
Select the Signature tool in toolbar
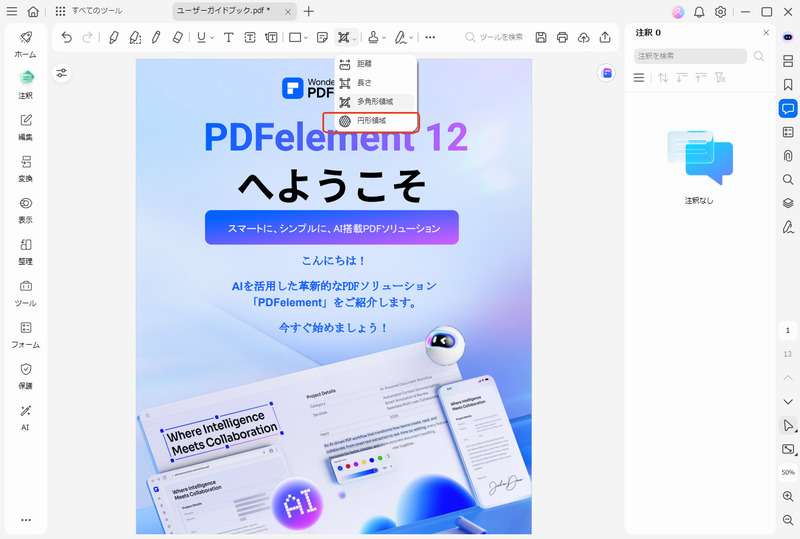click(401, 37)
